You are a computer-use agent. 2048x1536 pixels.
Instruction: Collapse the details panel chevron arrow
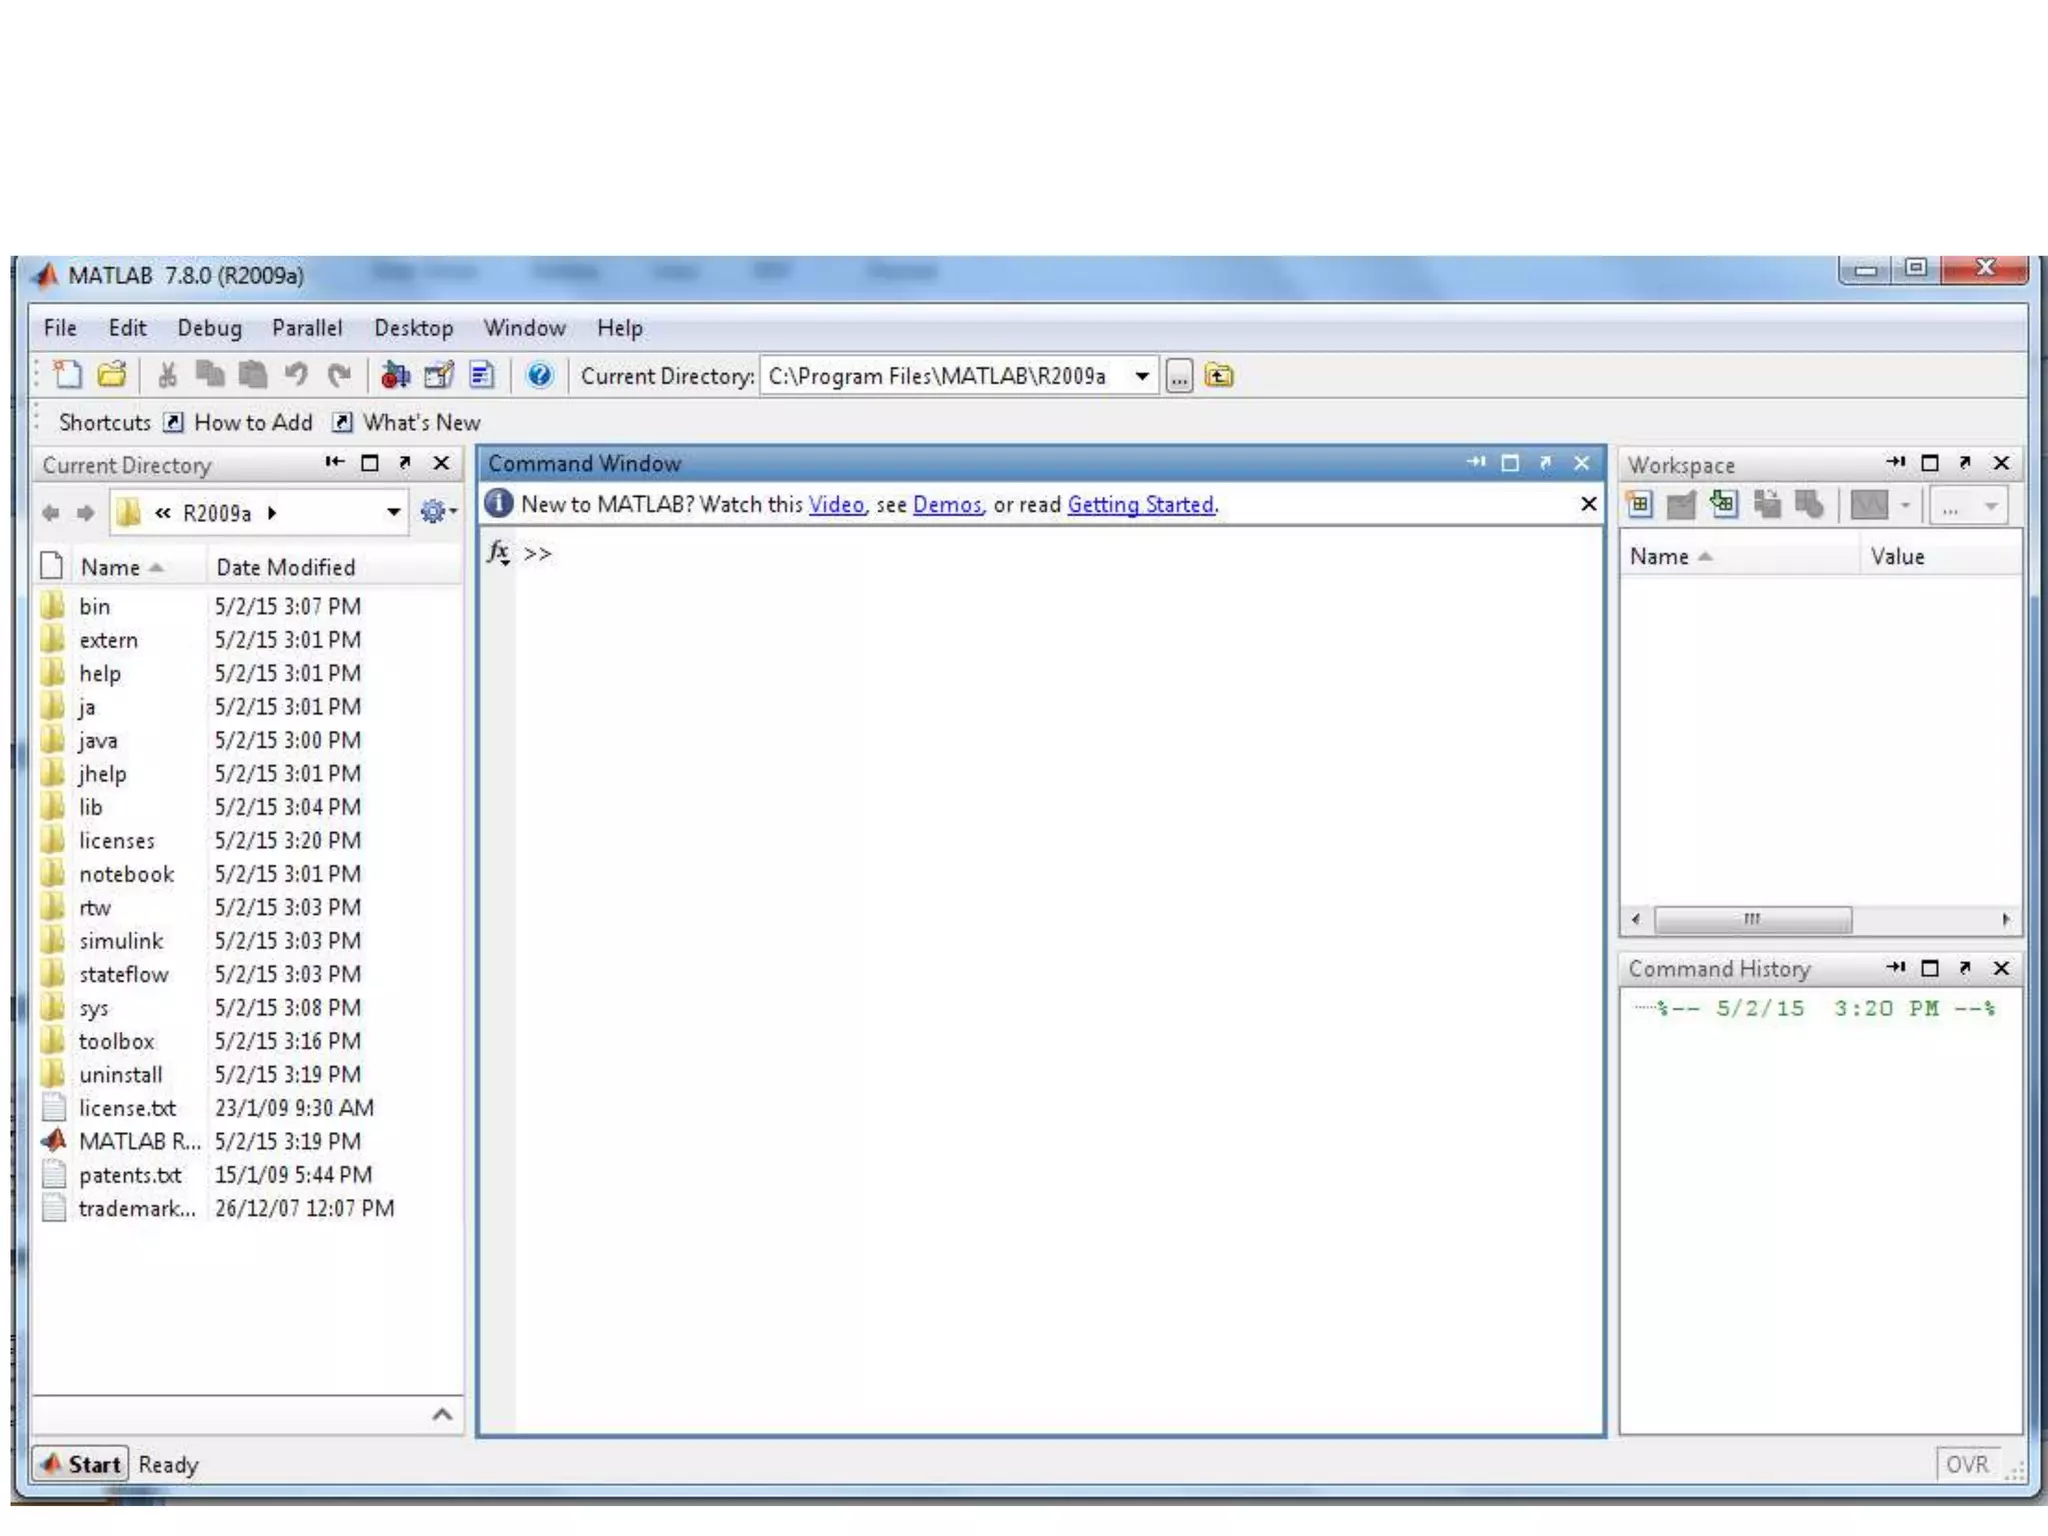(x=442, y=1414)
